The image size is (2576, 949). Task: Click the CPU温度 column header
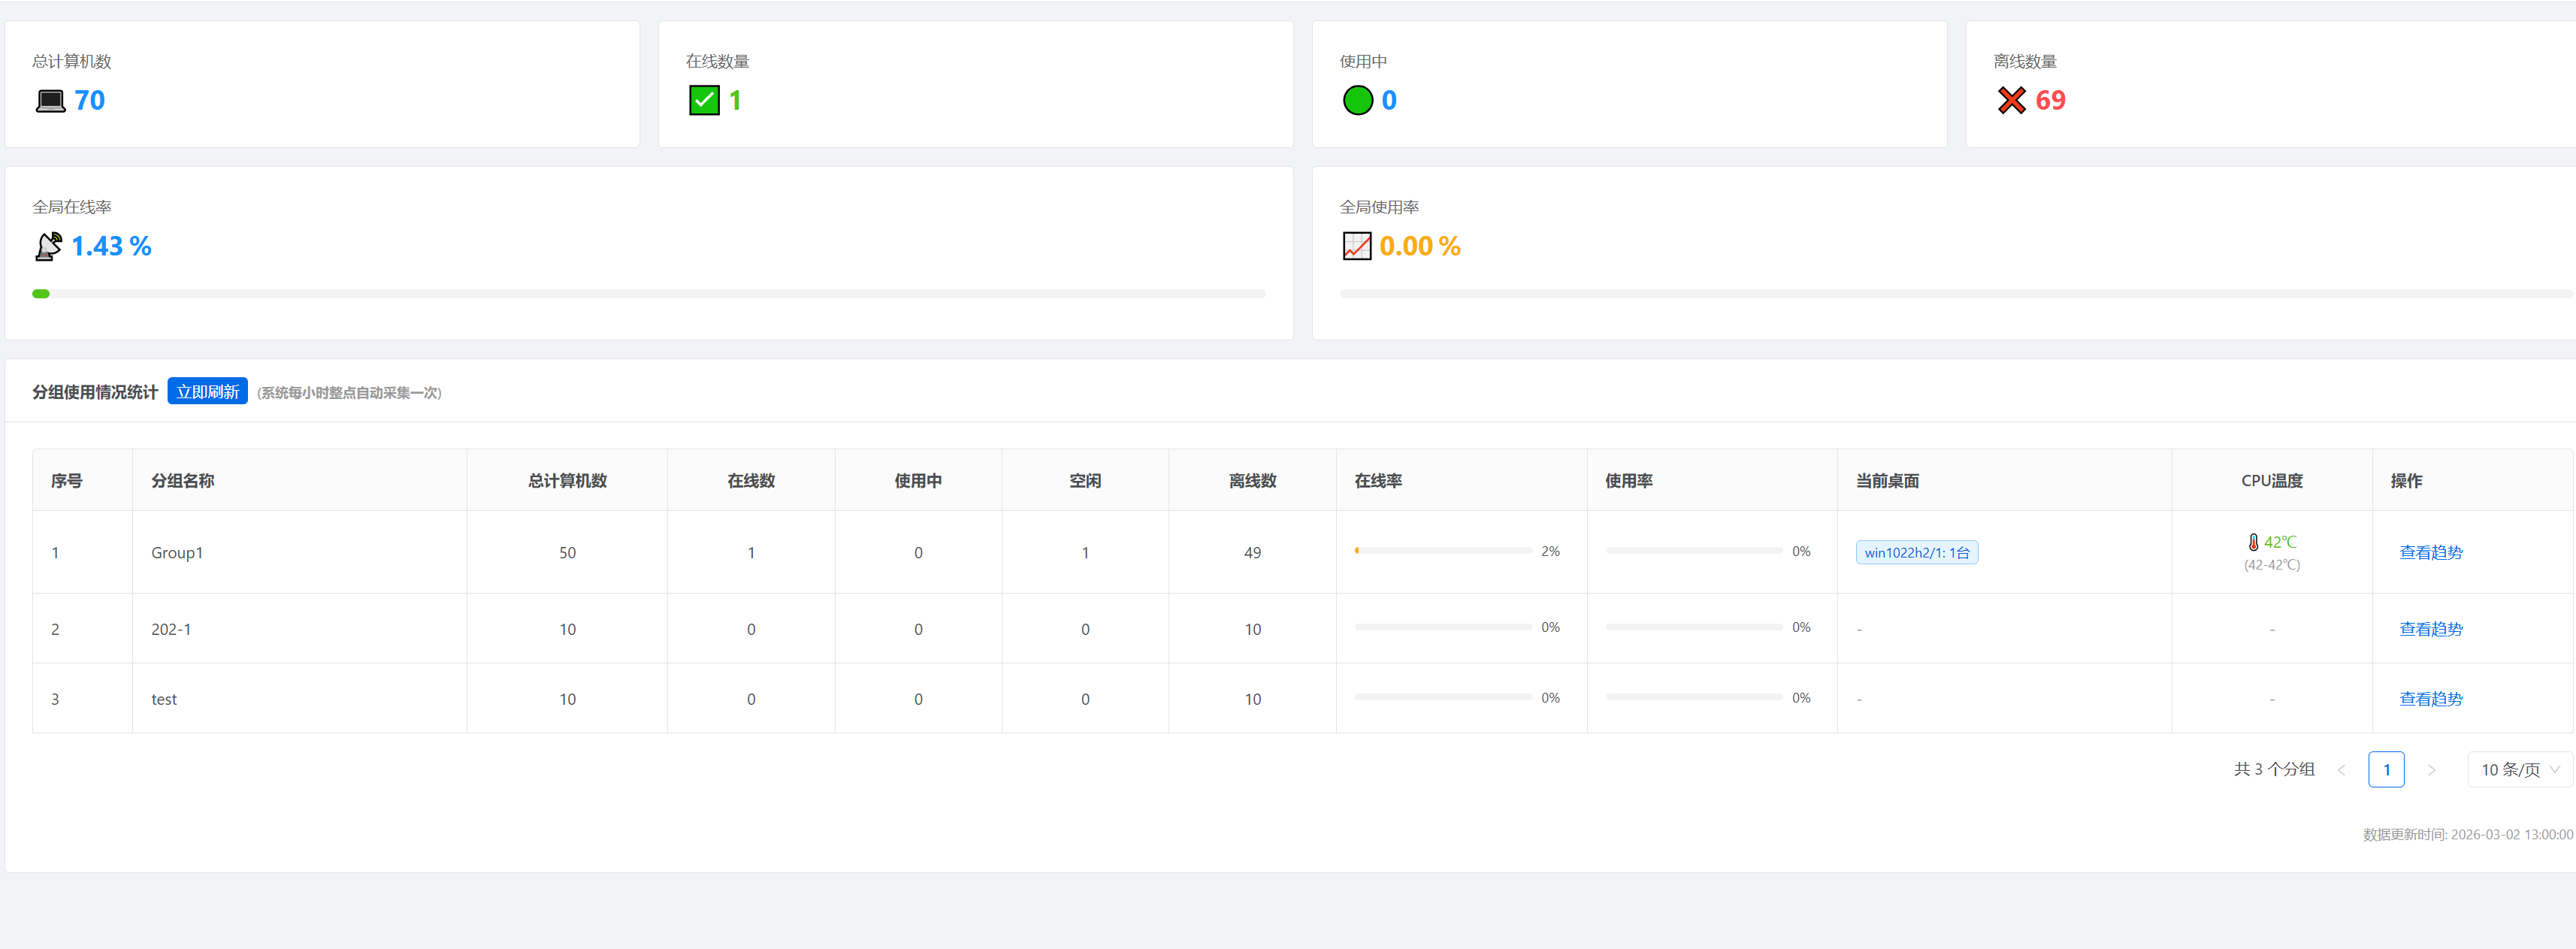coord(2272,480)
